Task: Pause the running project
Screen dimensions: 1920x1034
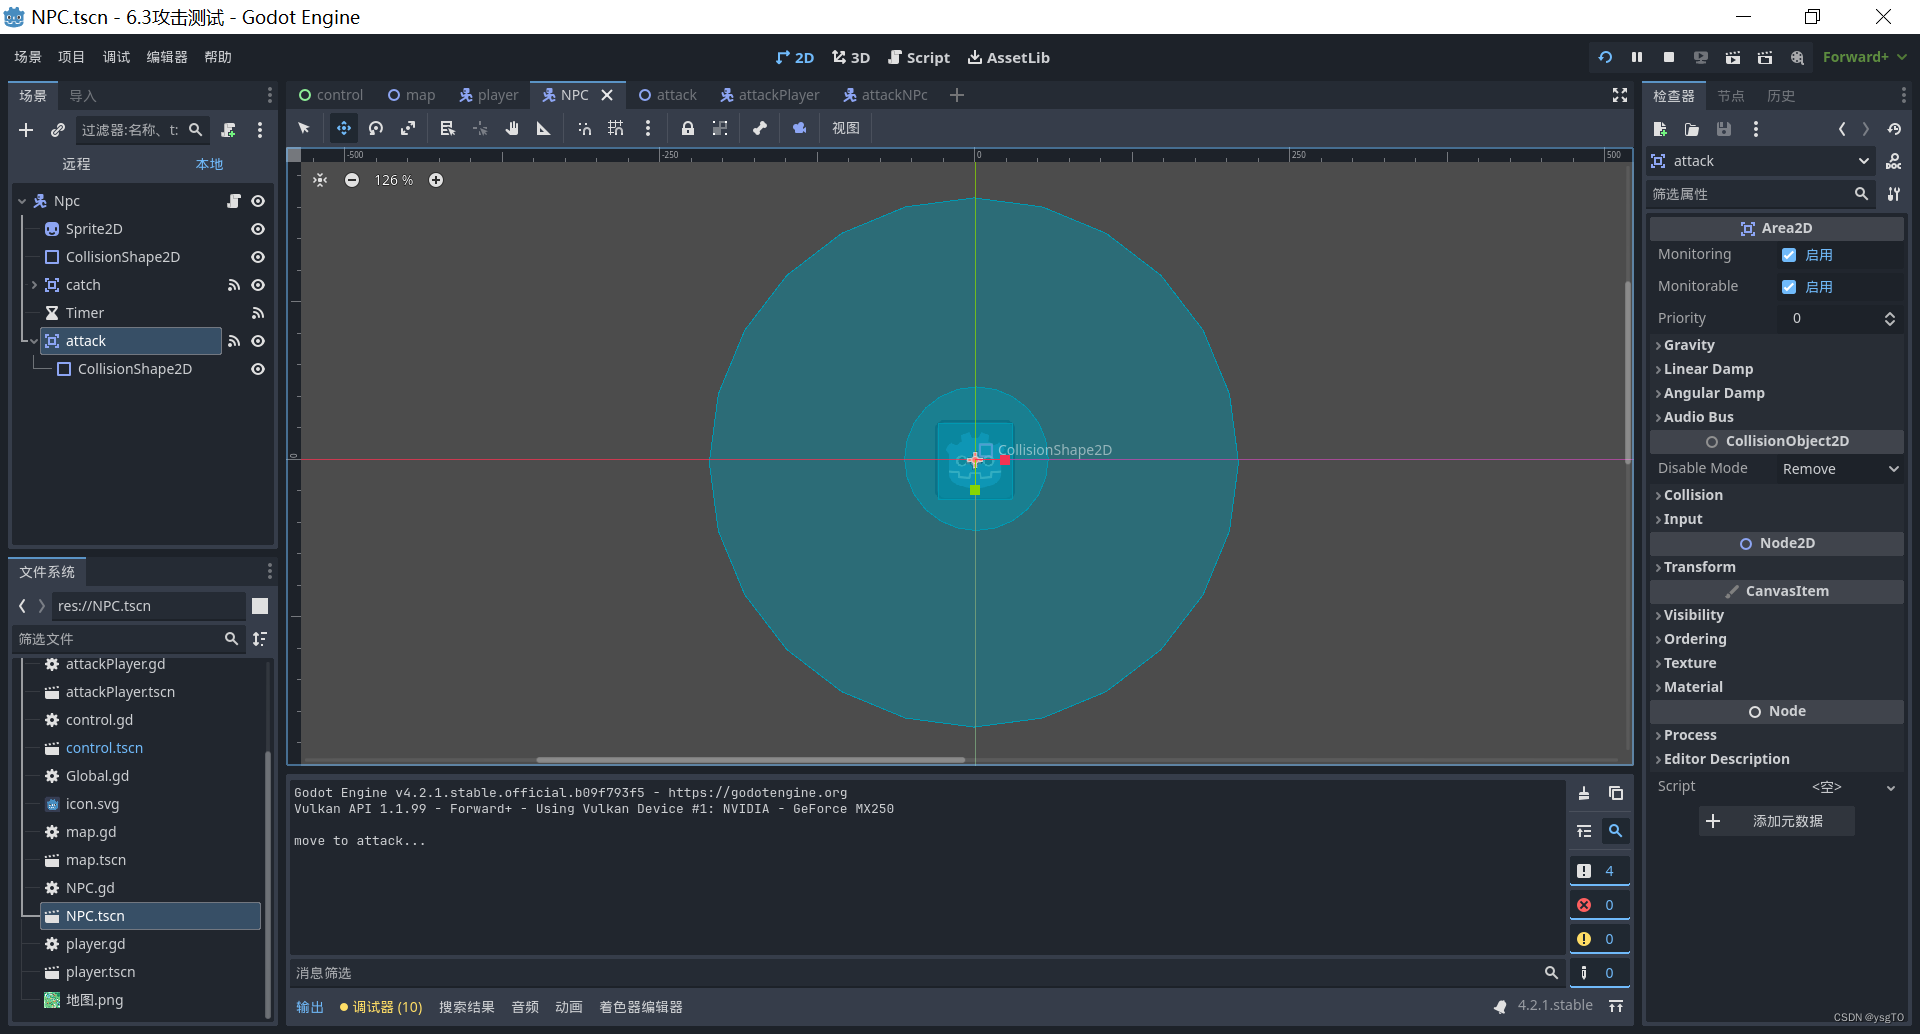Action: coord(1637,57)
